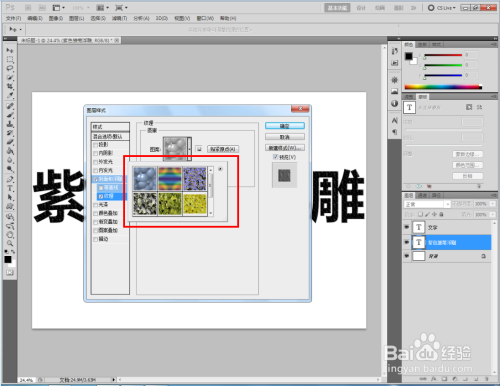Toggle the 预览 (Preview) checkbox

[275, 157]
